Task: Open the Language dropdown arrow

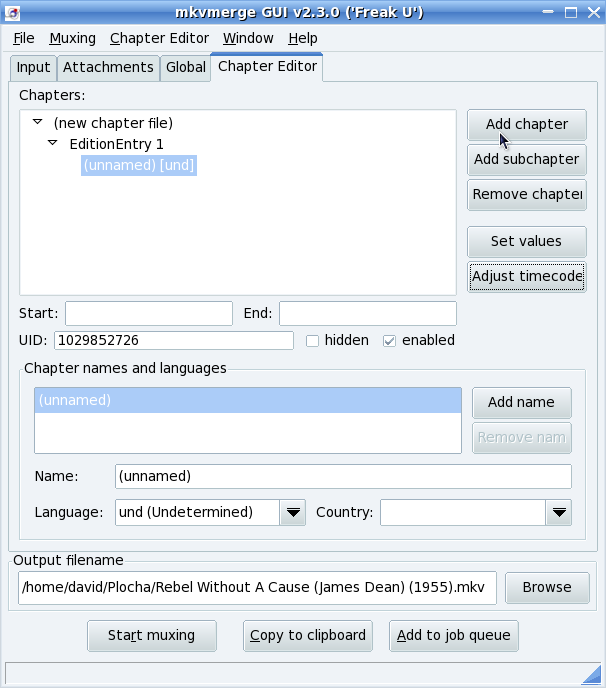Action: pyautogui.click(x=293, y=512)
